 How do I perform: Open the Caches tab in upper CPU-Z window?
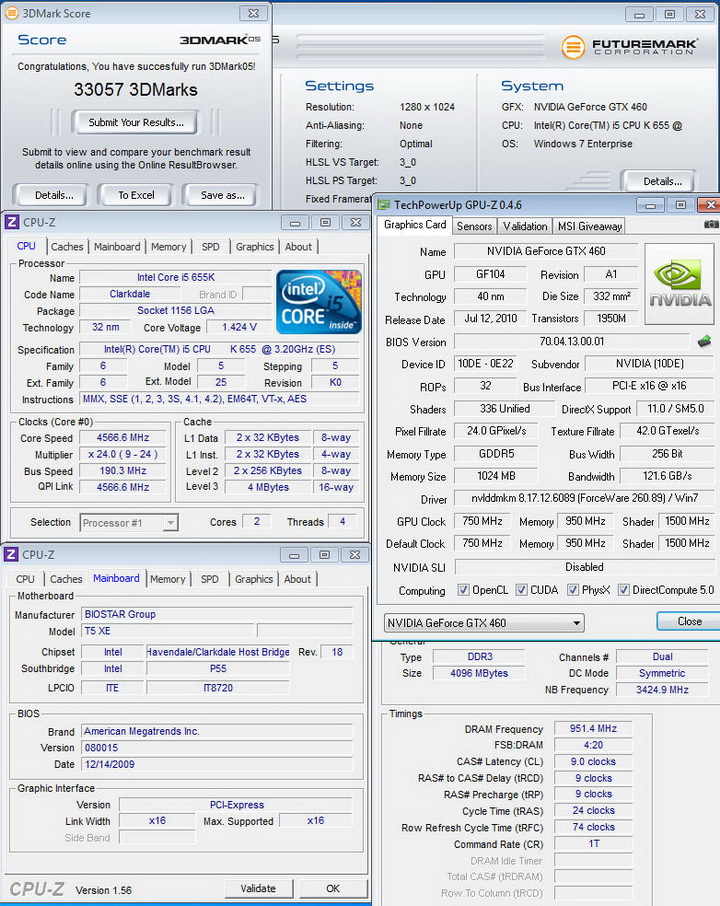point(67,247)
